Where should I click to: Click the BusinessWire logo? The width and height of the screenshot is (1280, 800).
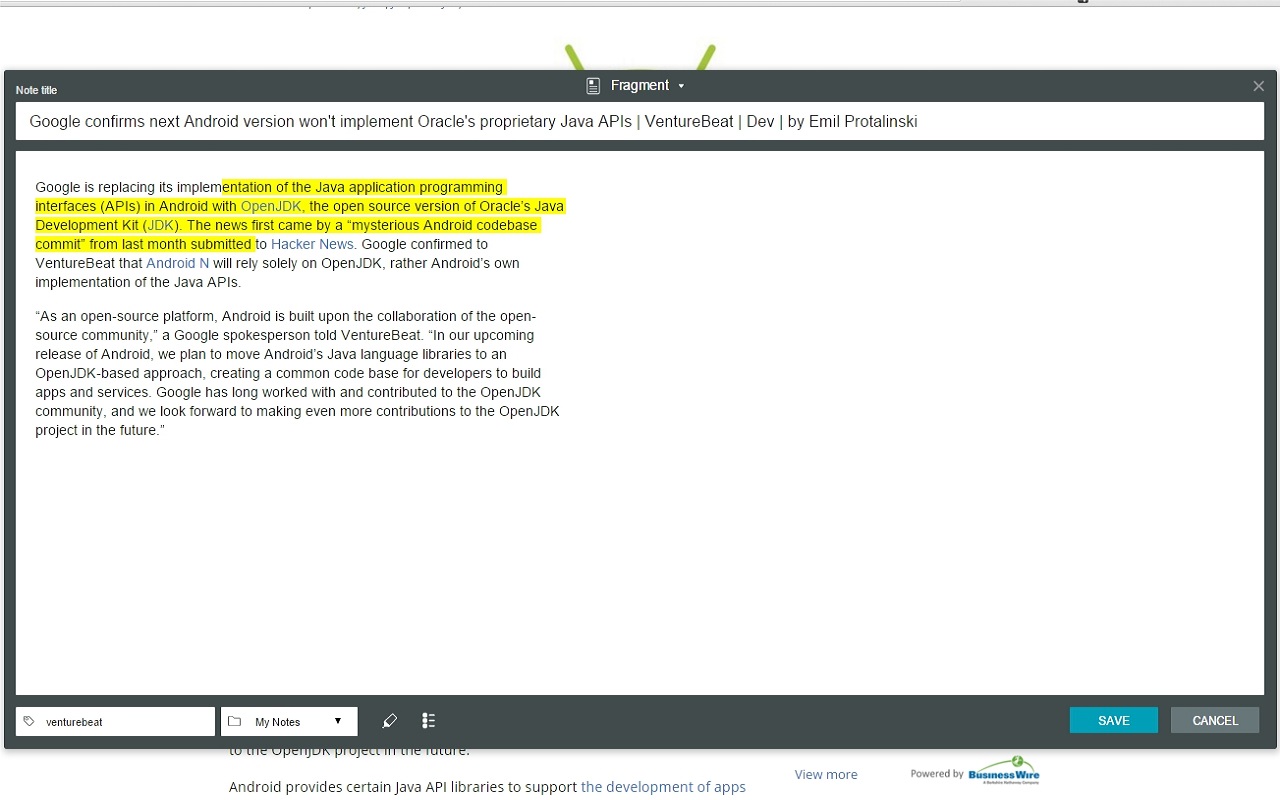1002,771
